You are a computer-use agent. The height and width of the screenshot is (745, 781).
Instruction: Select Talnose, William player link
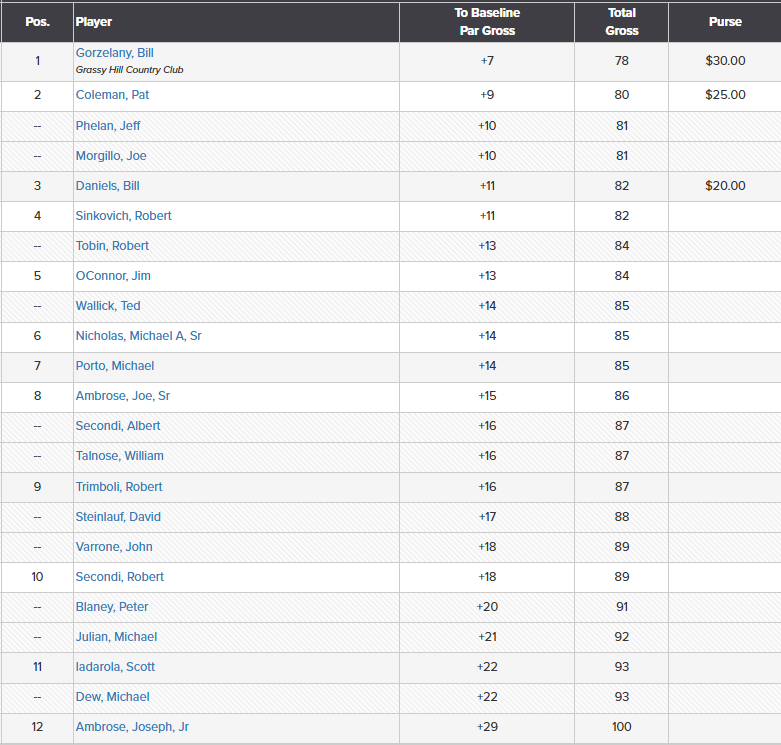(x=119, y=456)
